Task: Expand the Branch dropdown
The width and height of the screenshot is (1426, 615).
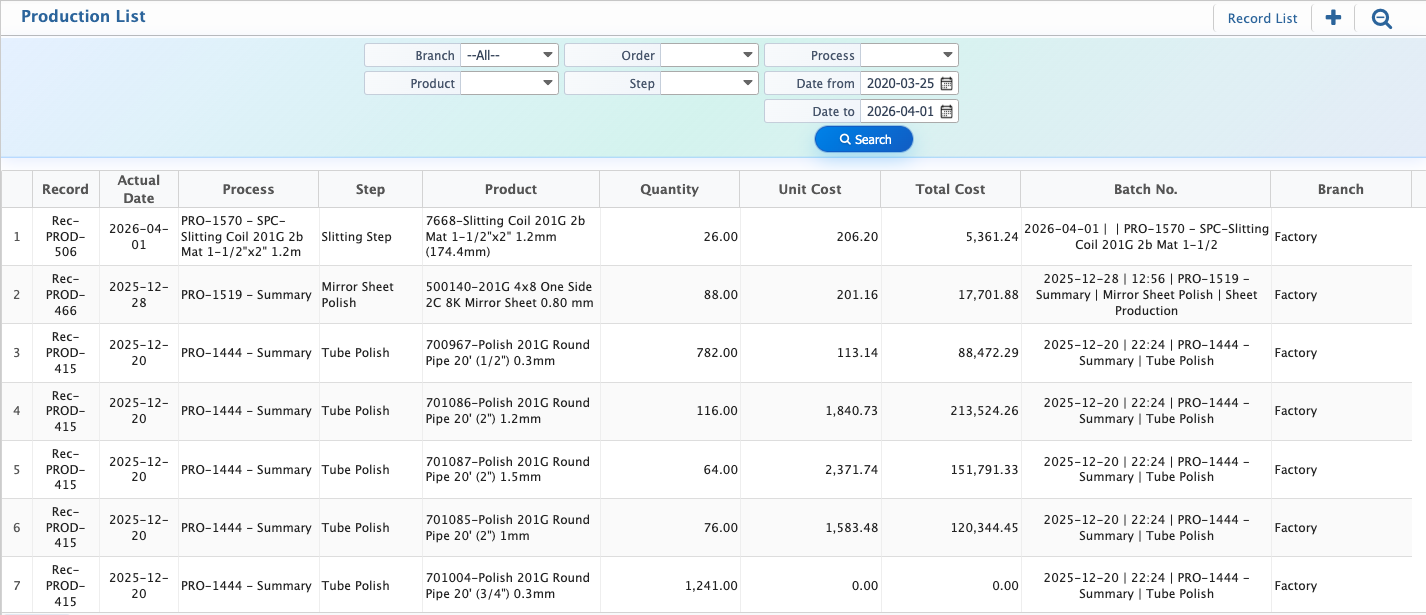Action: pyautogui.click(x=510, y=56)
